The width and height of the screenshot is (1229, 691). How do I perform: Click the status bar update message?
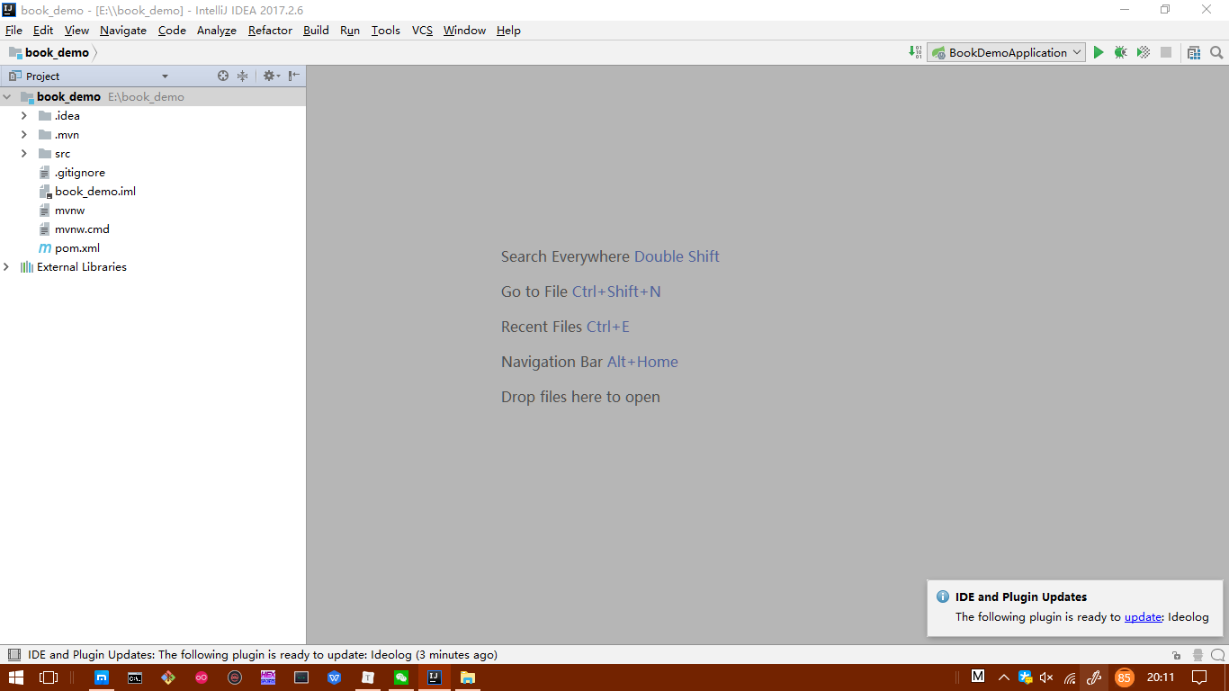coord(262,655)
